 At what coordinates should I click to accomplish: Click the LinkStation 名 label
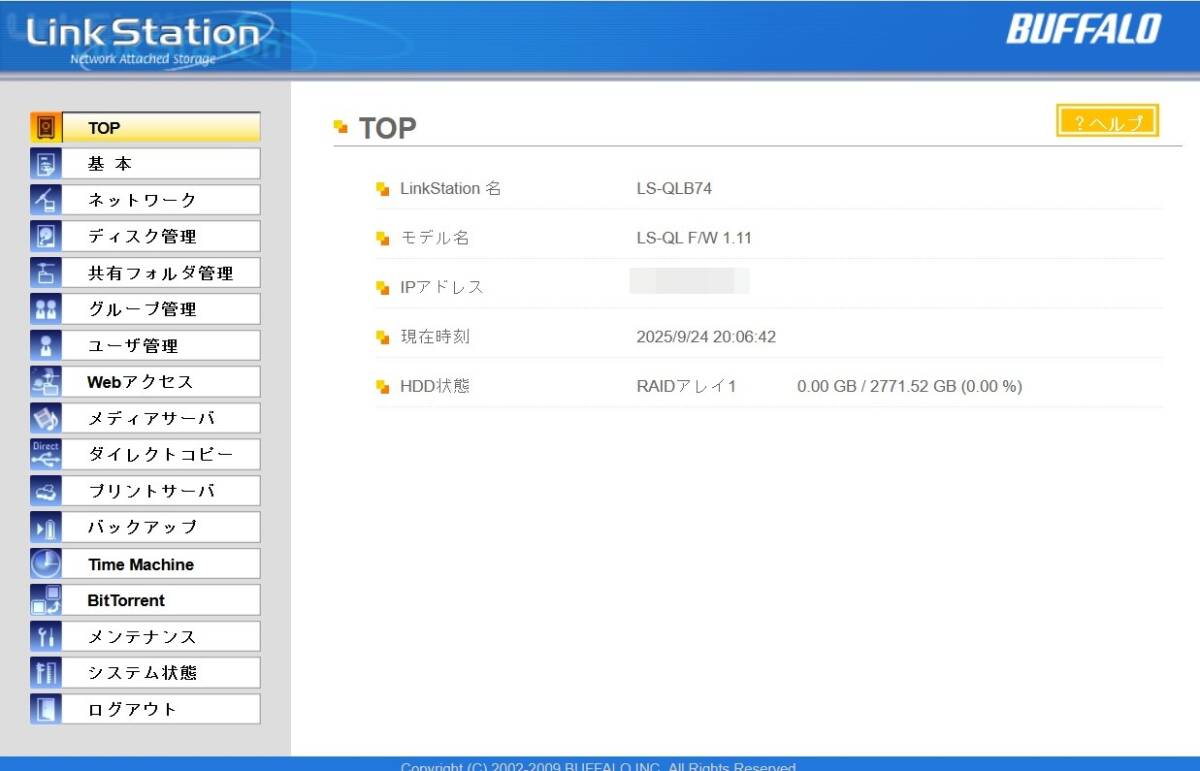coord(451,188)
